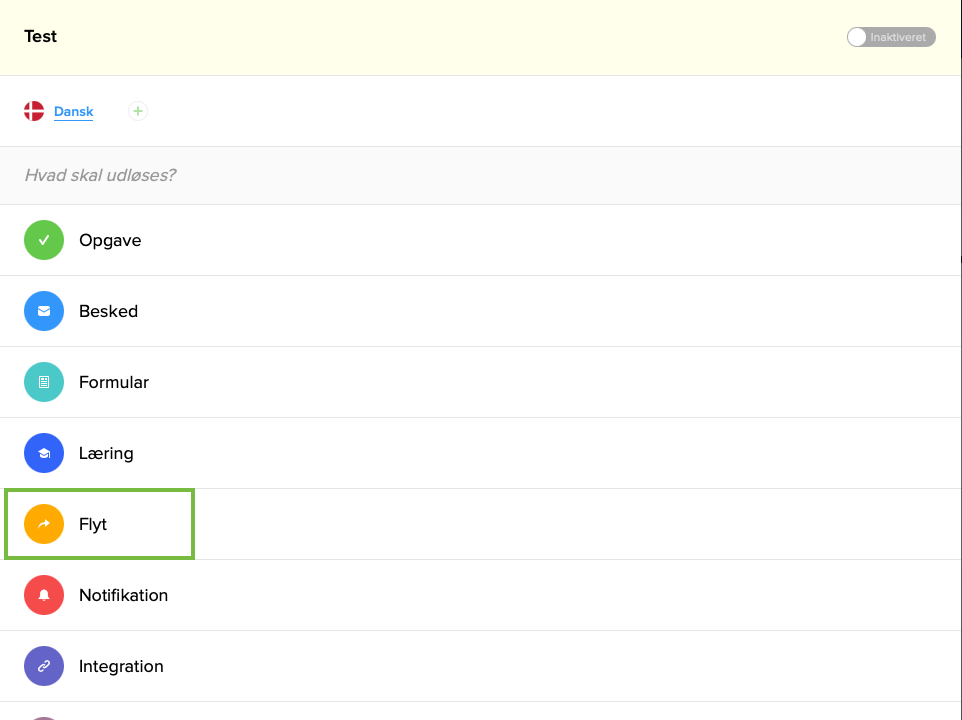Choose the Opgave trigger option label
The width and height of the screenshot is (962, 720).
click(x=110, y=240)
